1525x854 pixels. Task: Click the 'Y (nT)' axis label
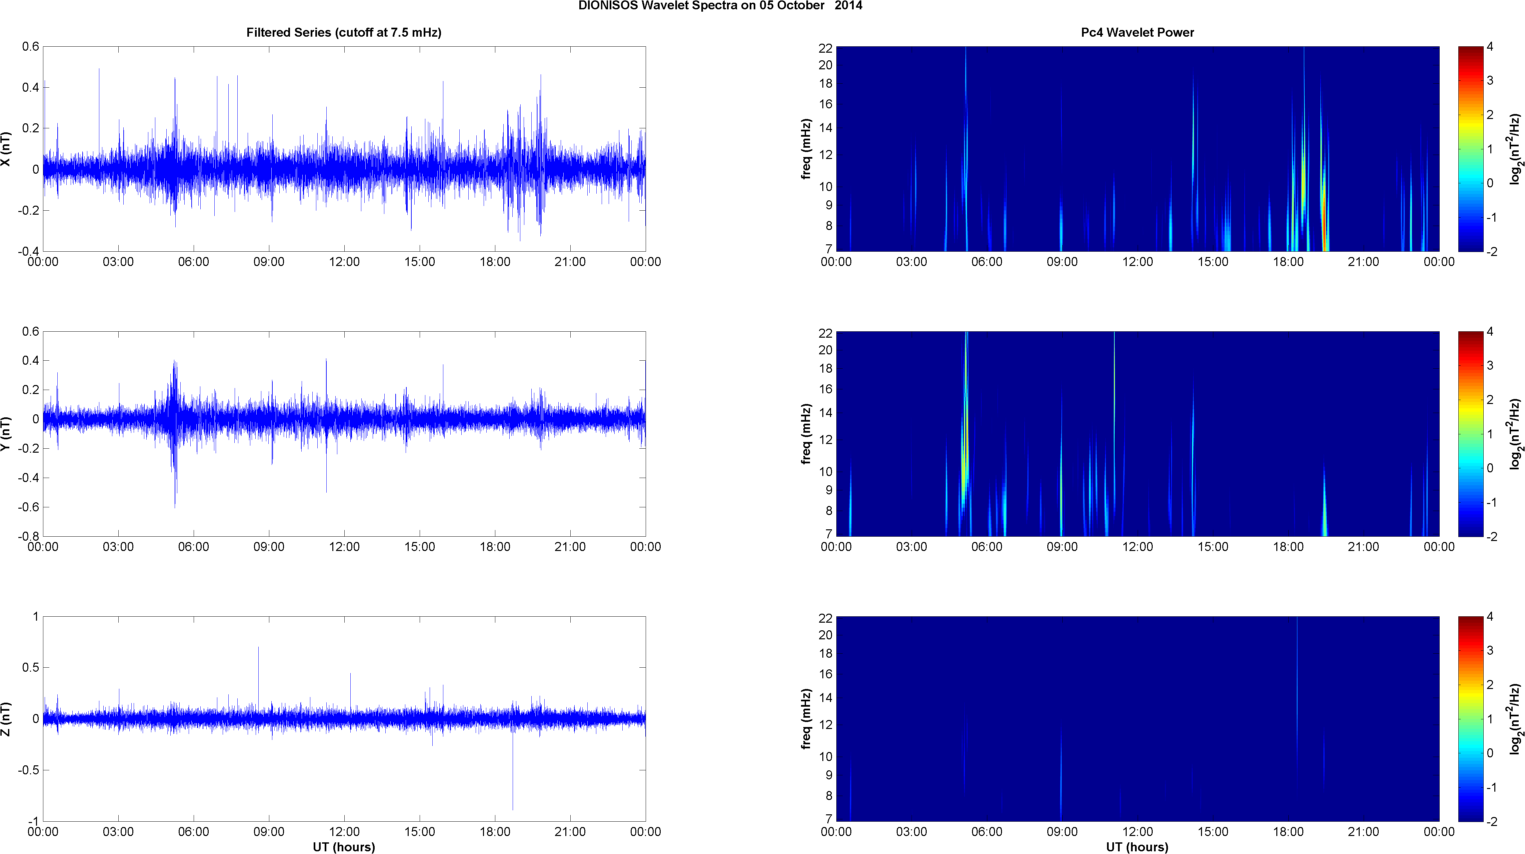click(6, 434)
